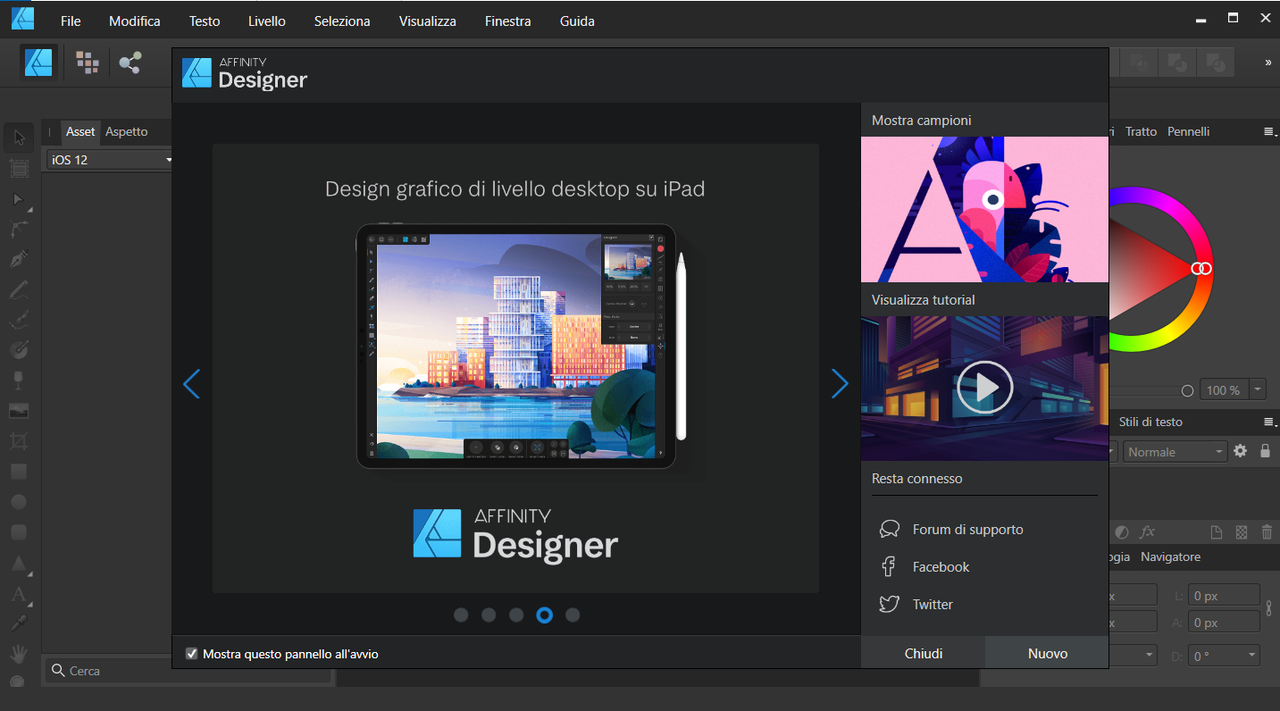Select the first carousel slide dot
Image resolution: width=1280 pixels, height=711 pixels.
tap(461, 615)
